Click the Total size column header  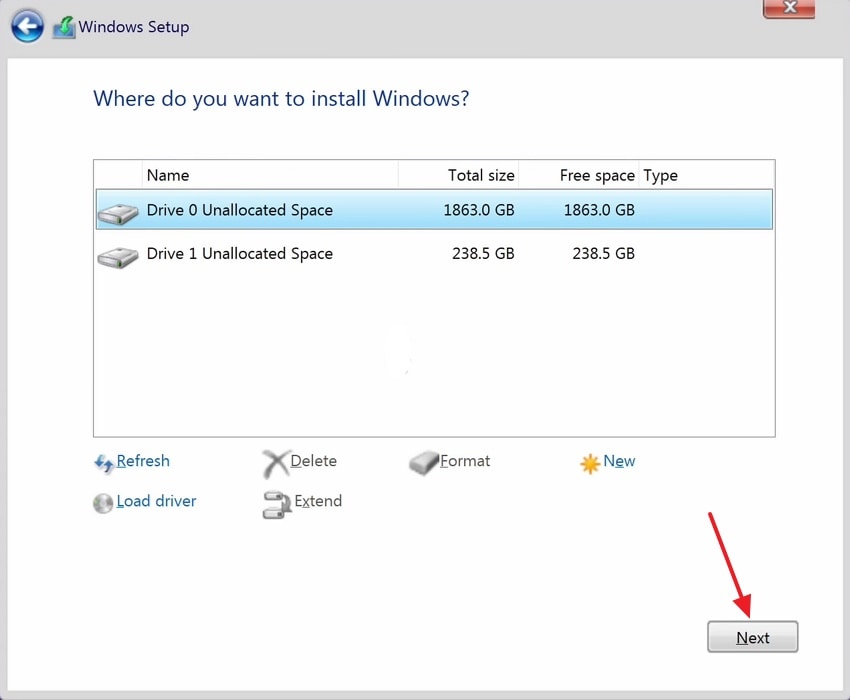coord(482,175)
